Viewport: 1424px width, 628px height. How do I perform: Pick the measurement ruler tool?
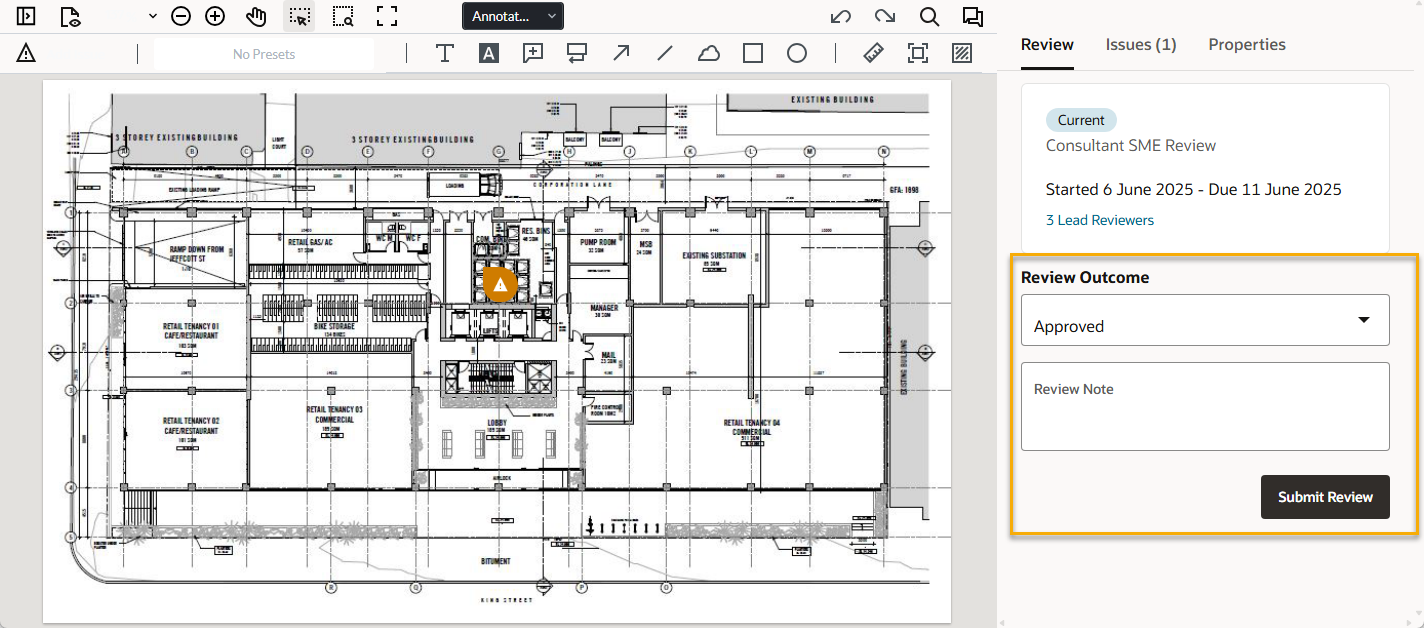(873, 53)
